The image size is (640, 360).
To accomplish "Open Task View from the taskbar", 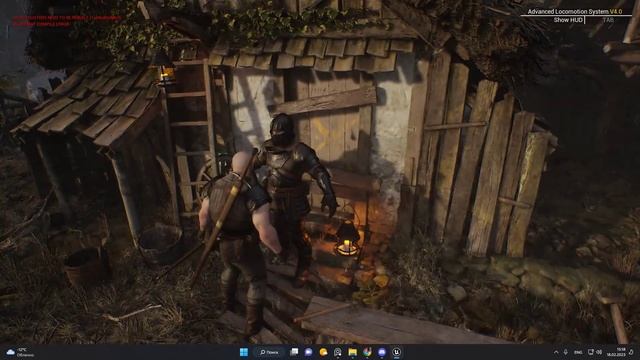I will click(294, 352).
